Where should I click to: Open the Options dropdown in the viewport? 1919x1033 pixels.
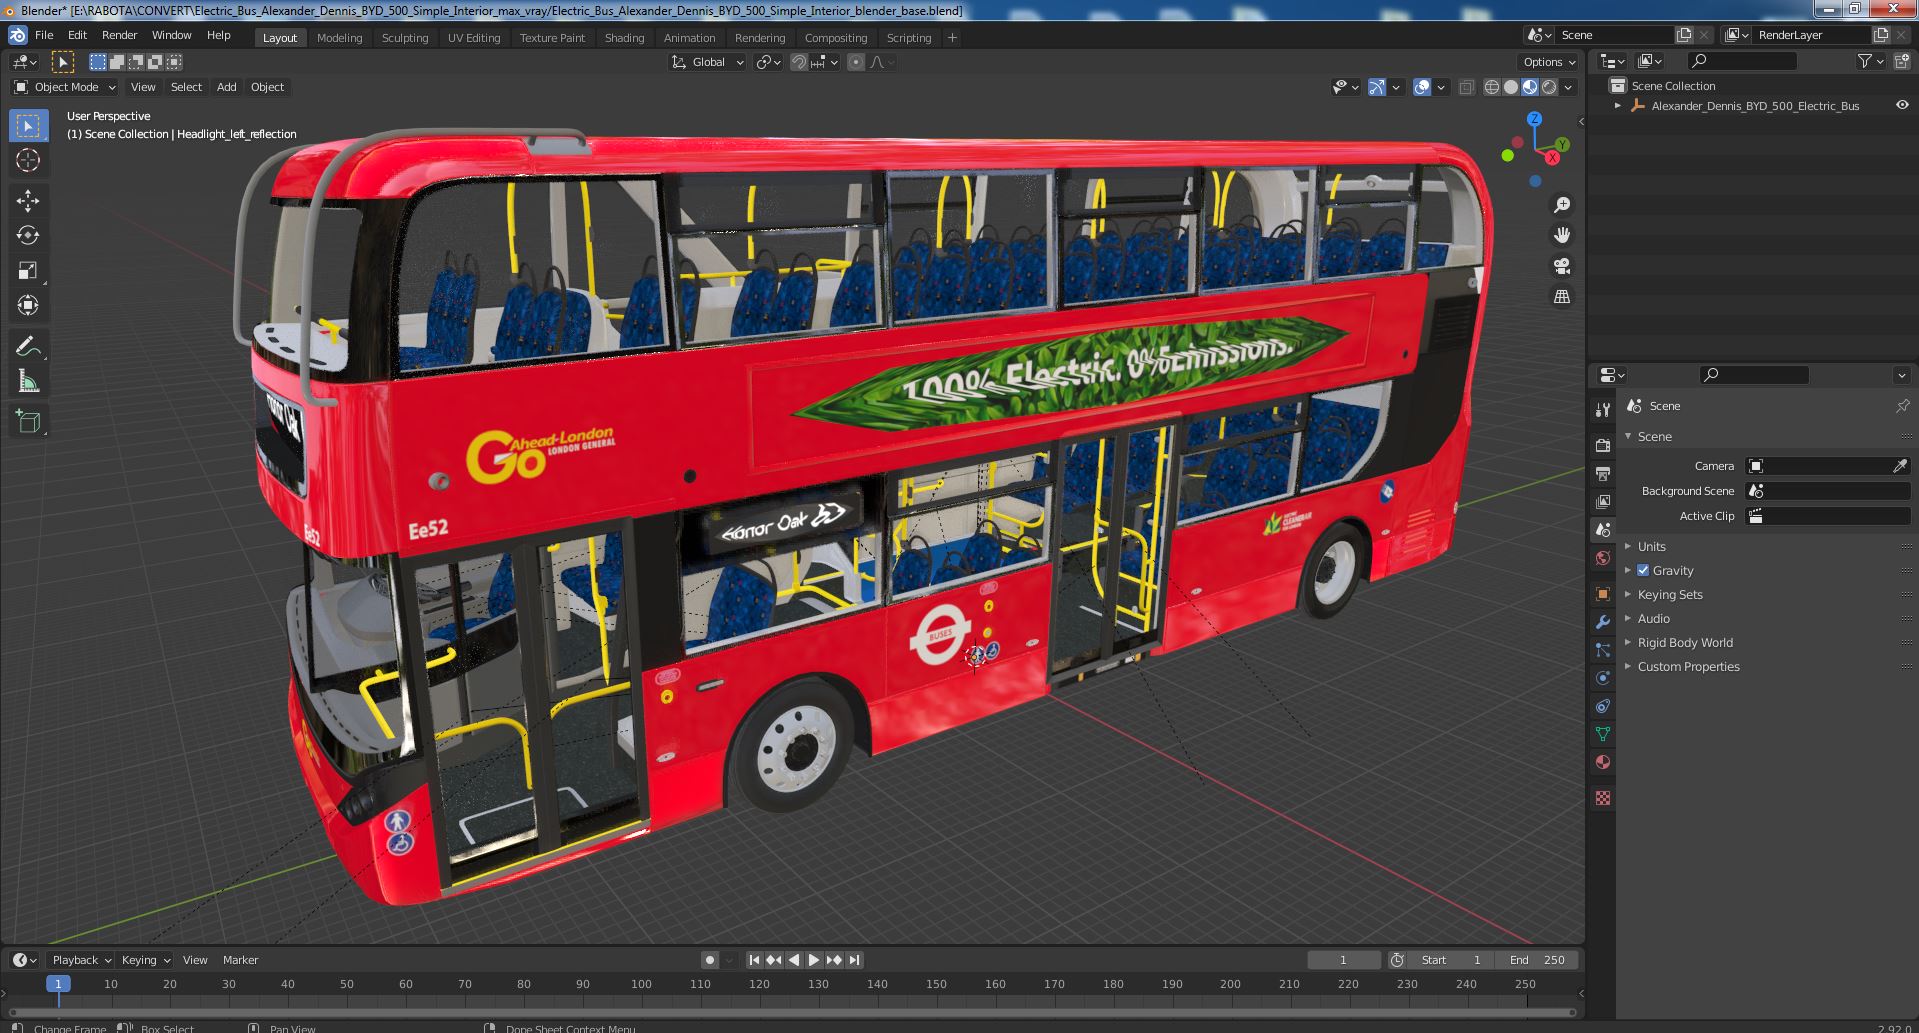[x=1549, y=62]
